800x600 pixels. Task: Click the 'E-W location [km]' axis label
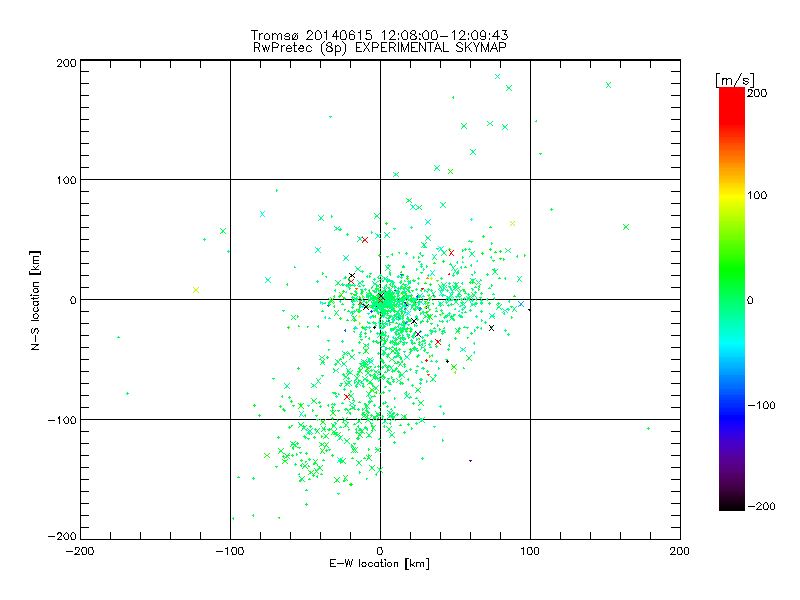pyautogui.click(x=379, y=564)
